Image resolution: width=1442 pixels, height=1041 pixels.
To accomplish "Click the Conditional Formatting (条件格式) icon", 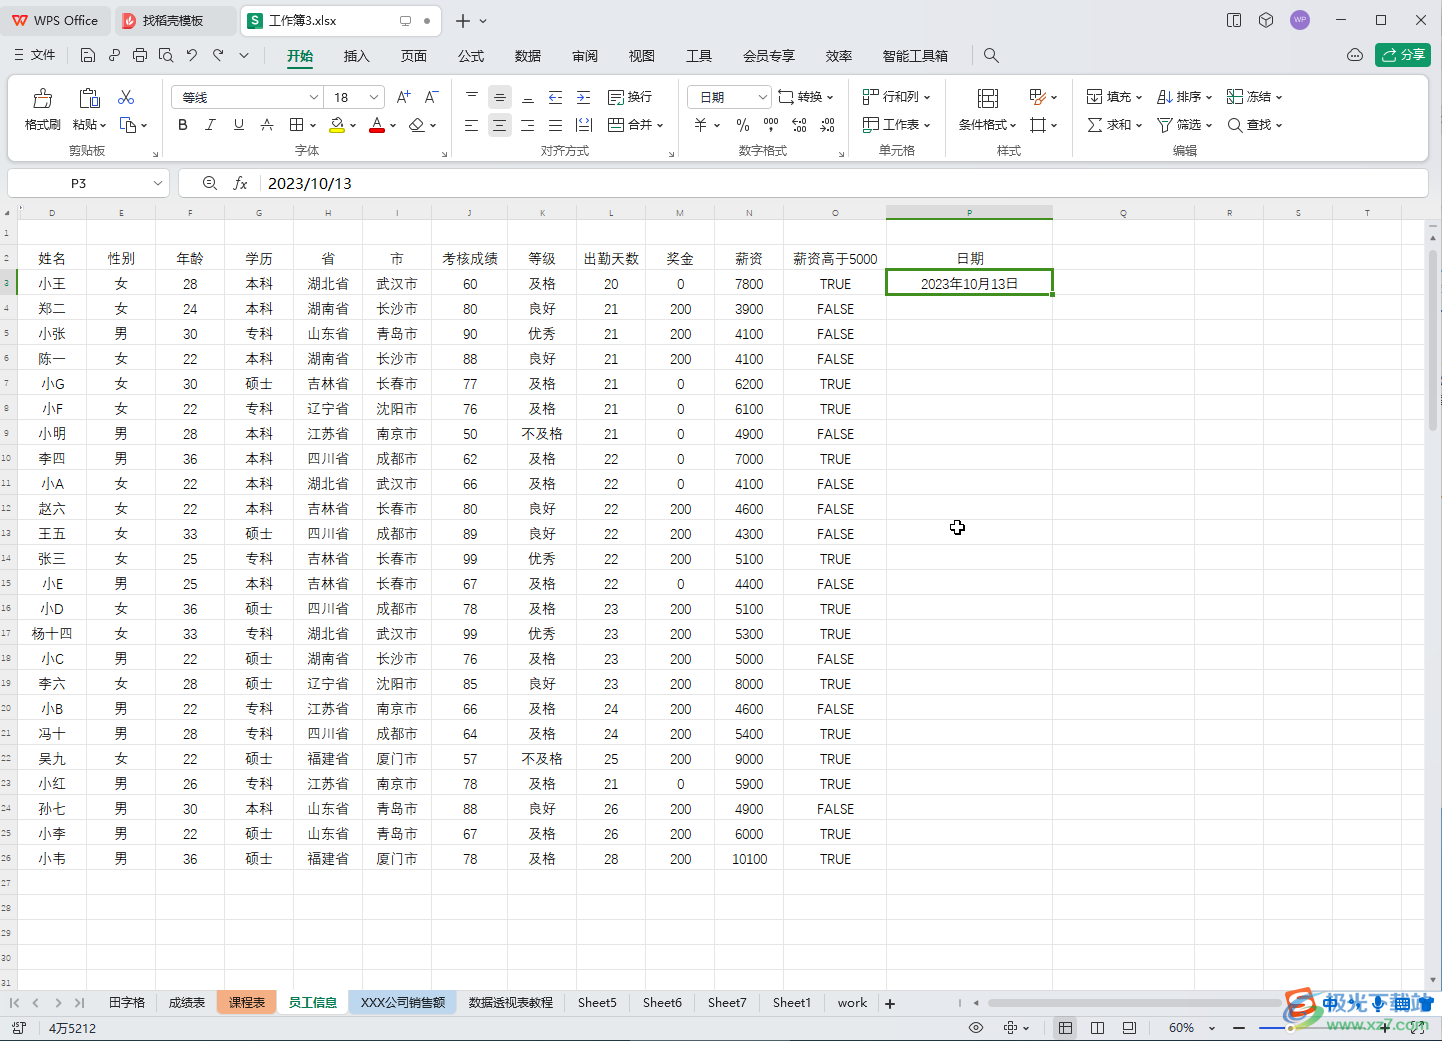I will click(x=988, y=98).
